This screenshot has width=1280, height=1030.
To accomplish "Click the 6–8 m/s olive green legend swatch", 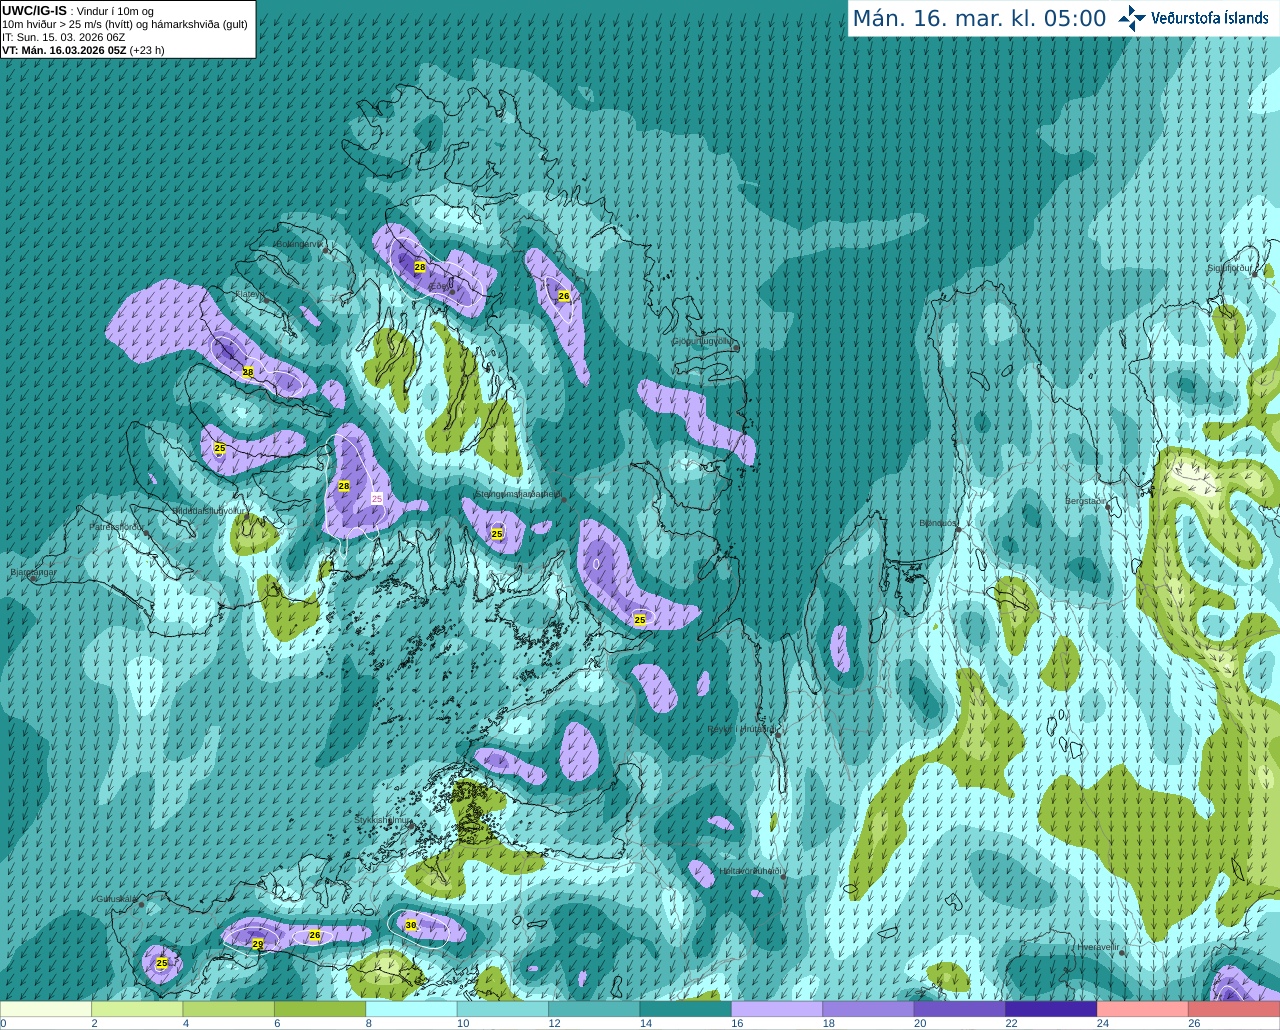I will tap(320, 1009).
